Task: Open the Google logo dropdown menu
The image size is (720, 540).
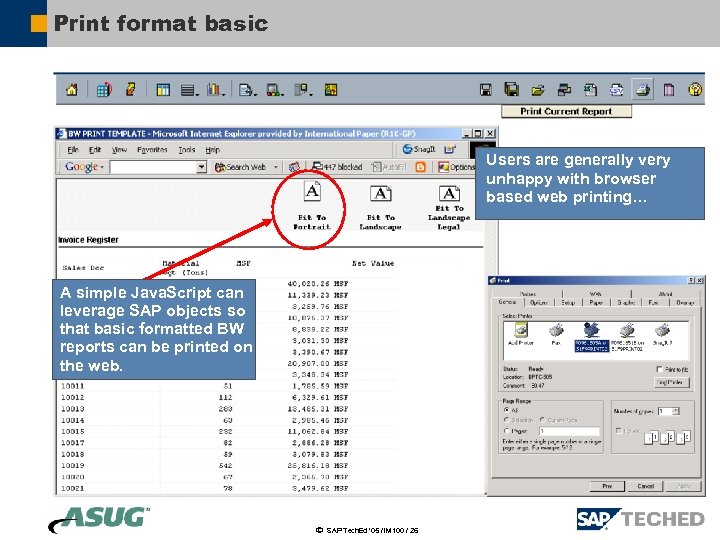Action: (84, 167)
